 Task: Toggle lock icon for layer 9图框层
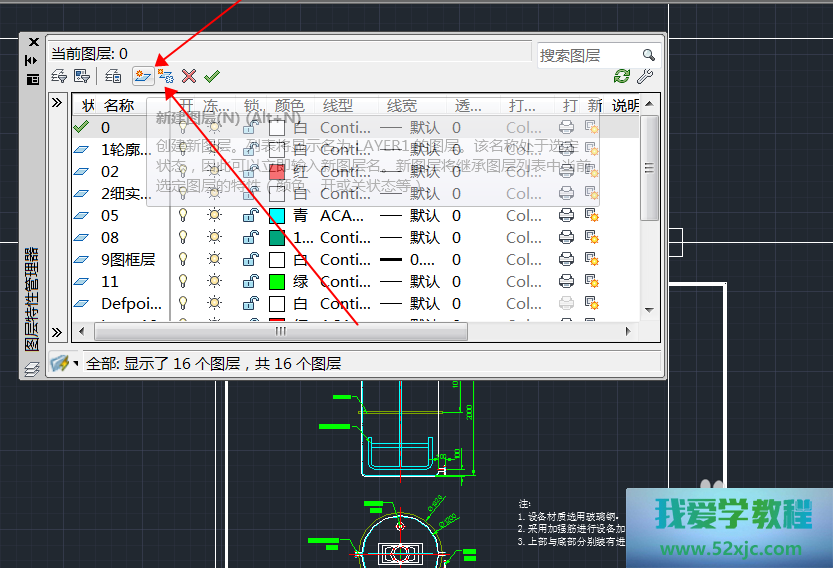click(x=249, y=260)
